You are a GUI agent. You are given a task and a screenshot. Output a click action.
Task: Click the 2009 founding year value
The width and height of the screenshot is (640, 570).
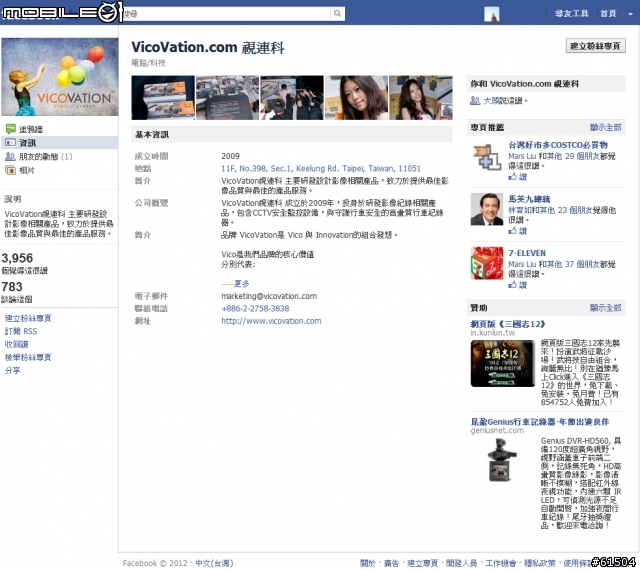[230, 156]
